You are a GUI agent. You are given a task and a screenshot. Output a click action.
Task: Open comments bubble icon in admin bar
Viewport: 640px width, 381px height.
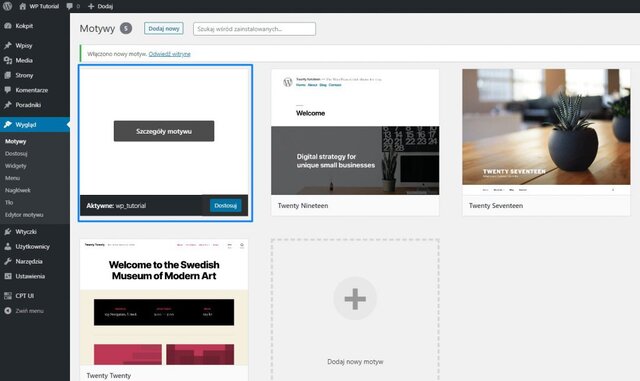69,6
